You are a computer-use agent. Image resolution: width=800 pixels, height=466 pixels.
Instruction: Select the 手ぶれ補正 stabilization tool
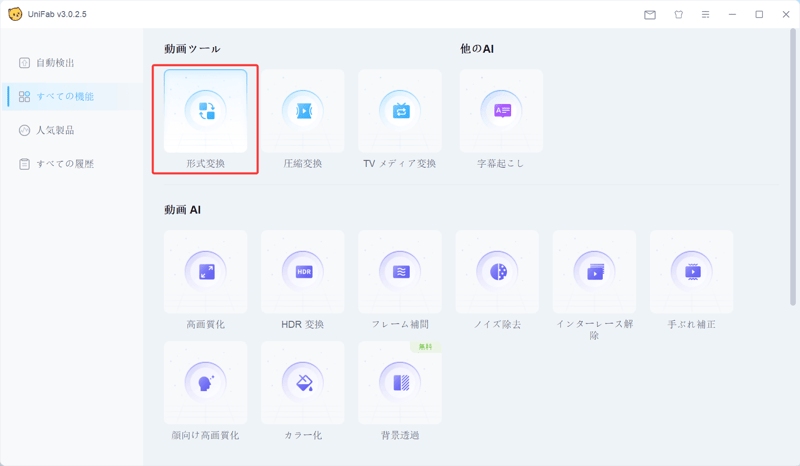(691, 279)
